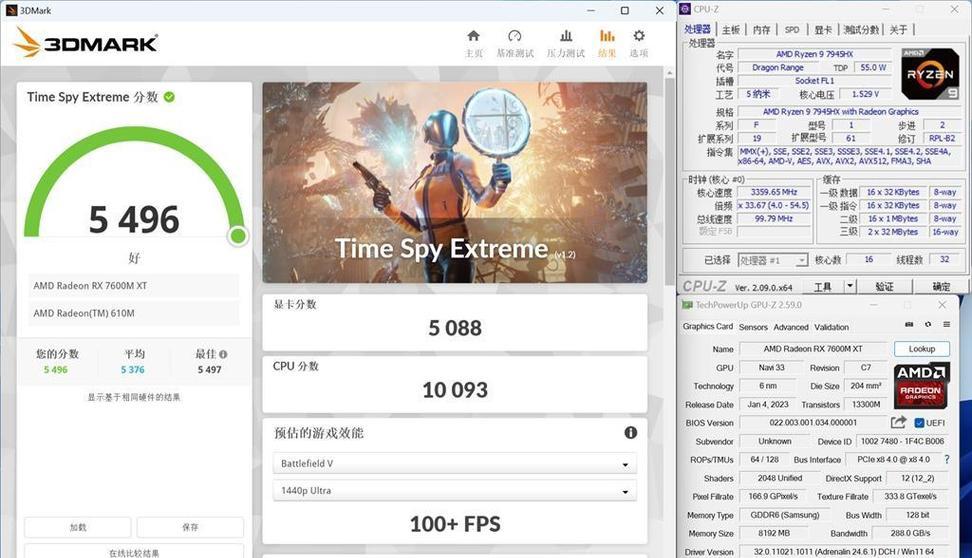Click the green verified checkmark beside score title
The image size is (972, 558).
pyautogui.click(x=169, y=97)
